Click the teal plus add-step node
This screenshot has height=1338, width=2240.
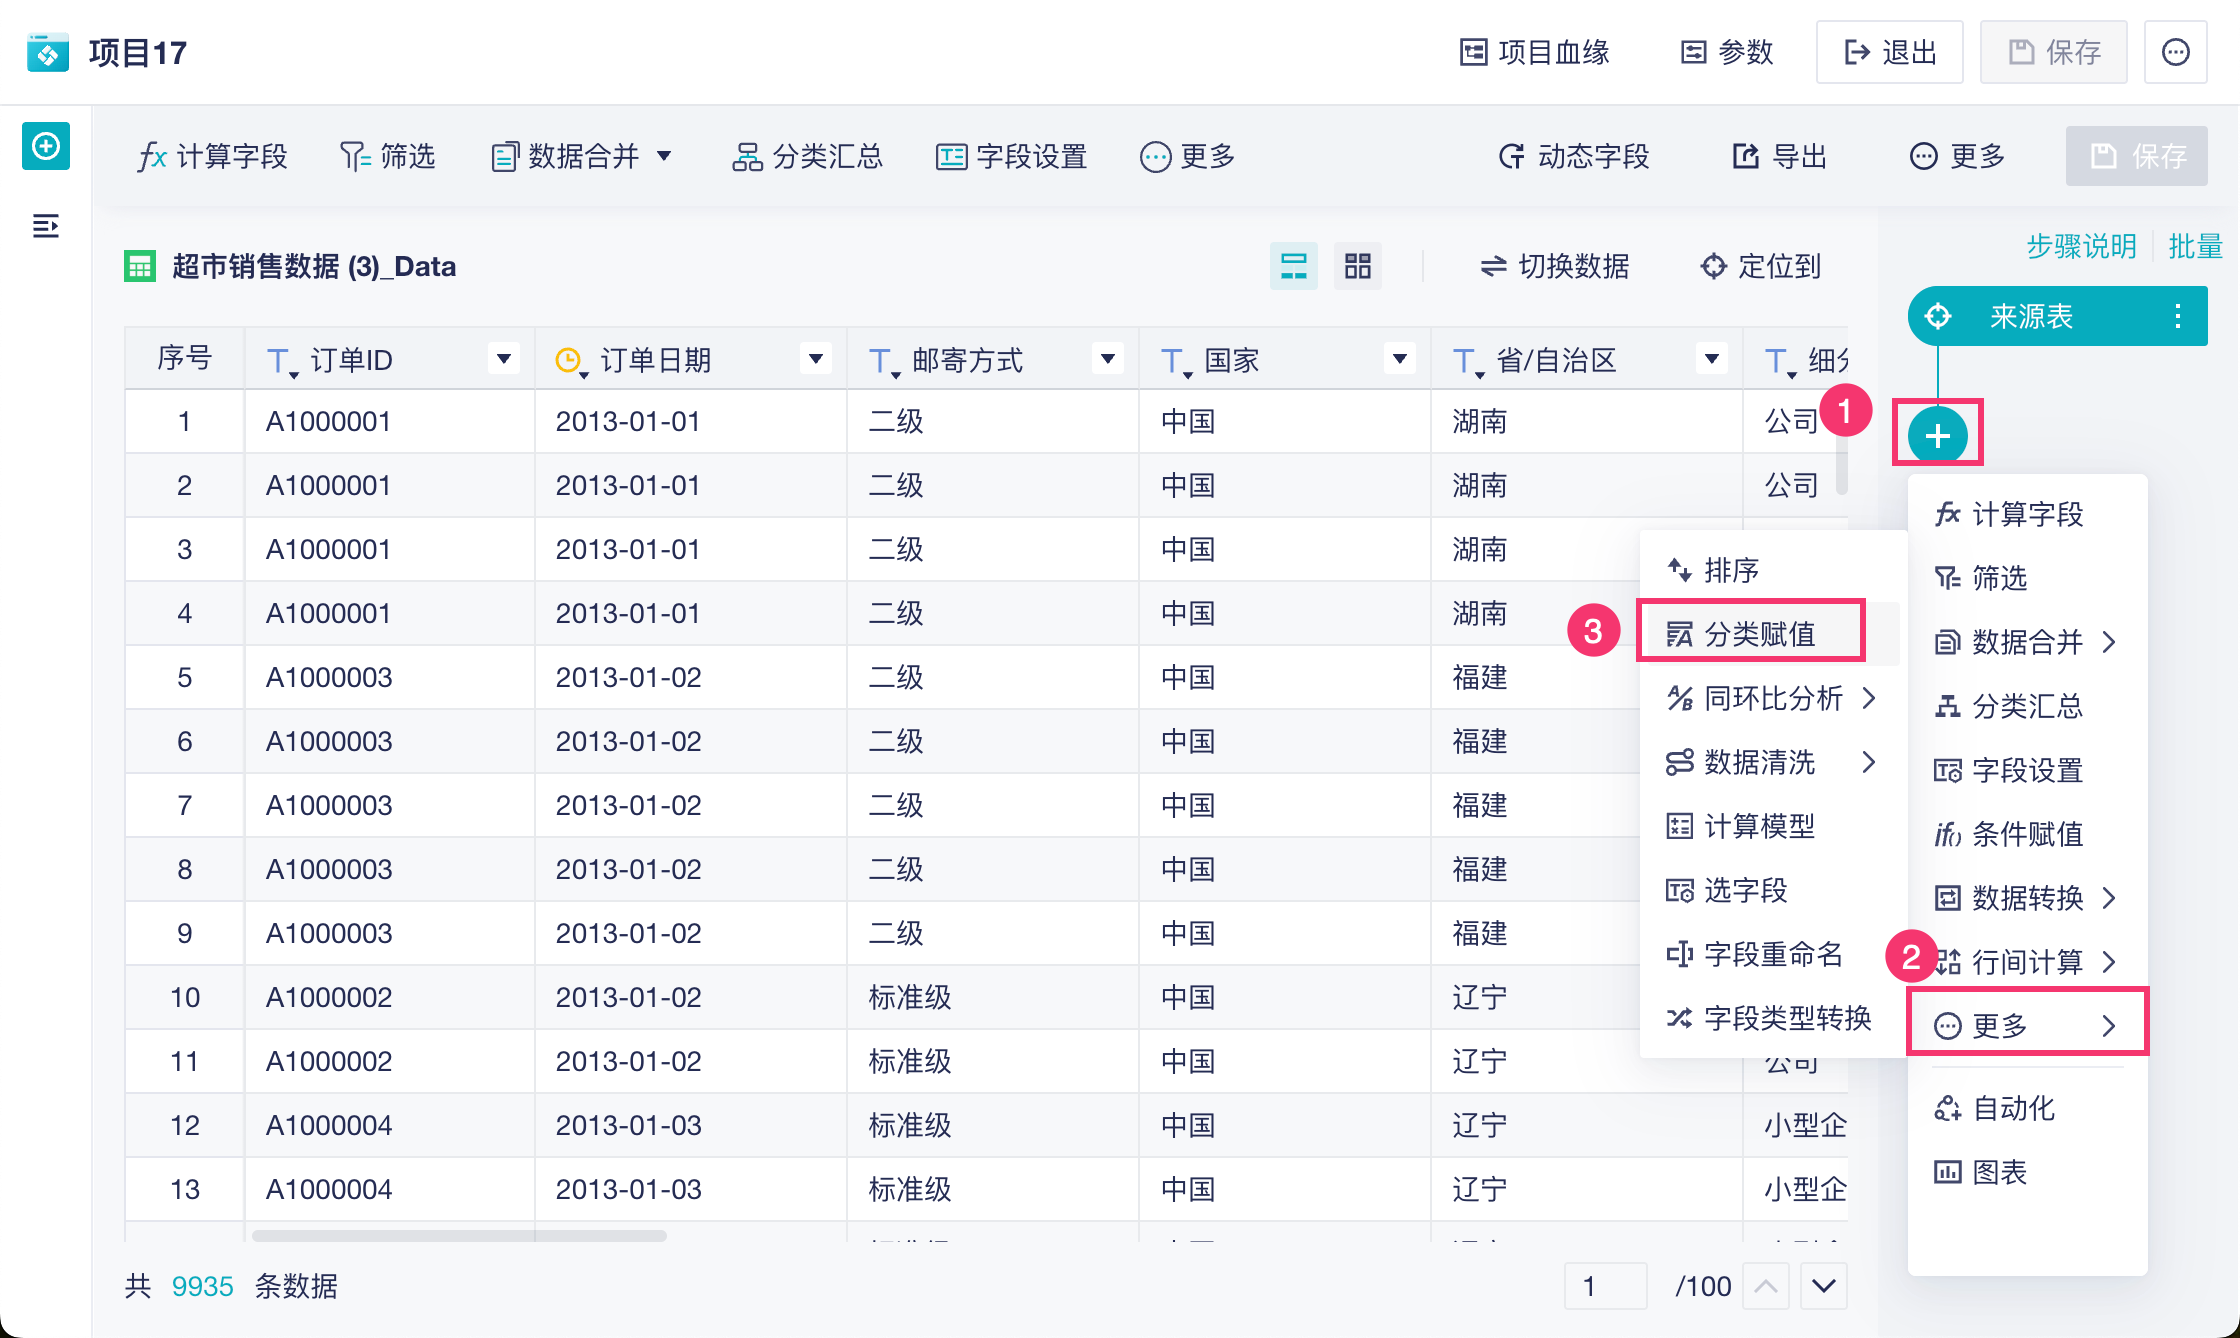point(1937,436)
